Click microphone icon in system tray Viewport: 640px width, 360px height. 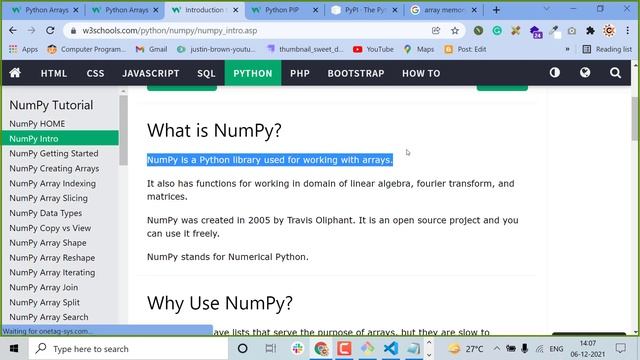524,349
